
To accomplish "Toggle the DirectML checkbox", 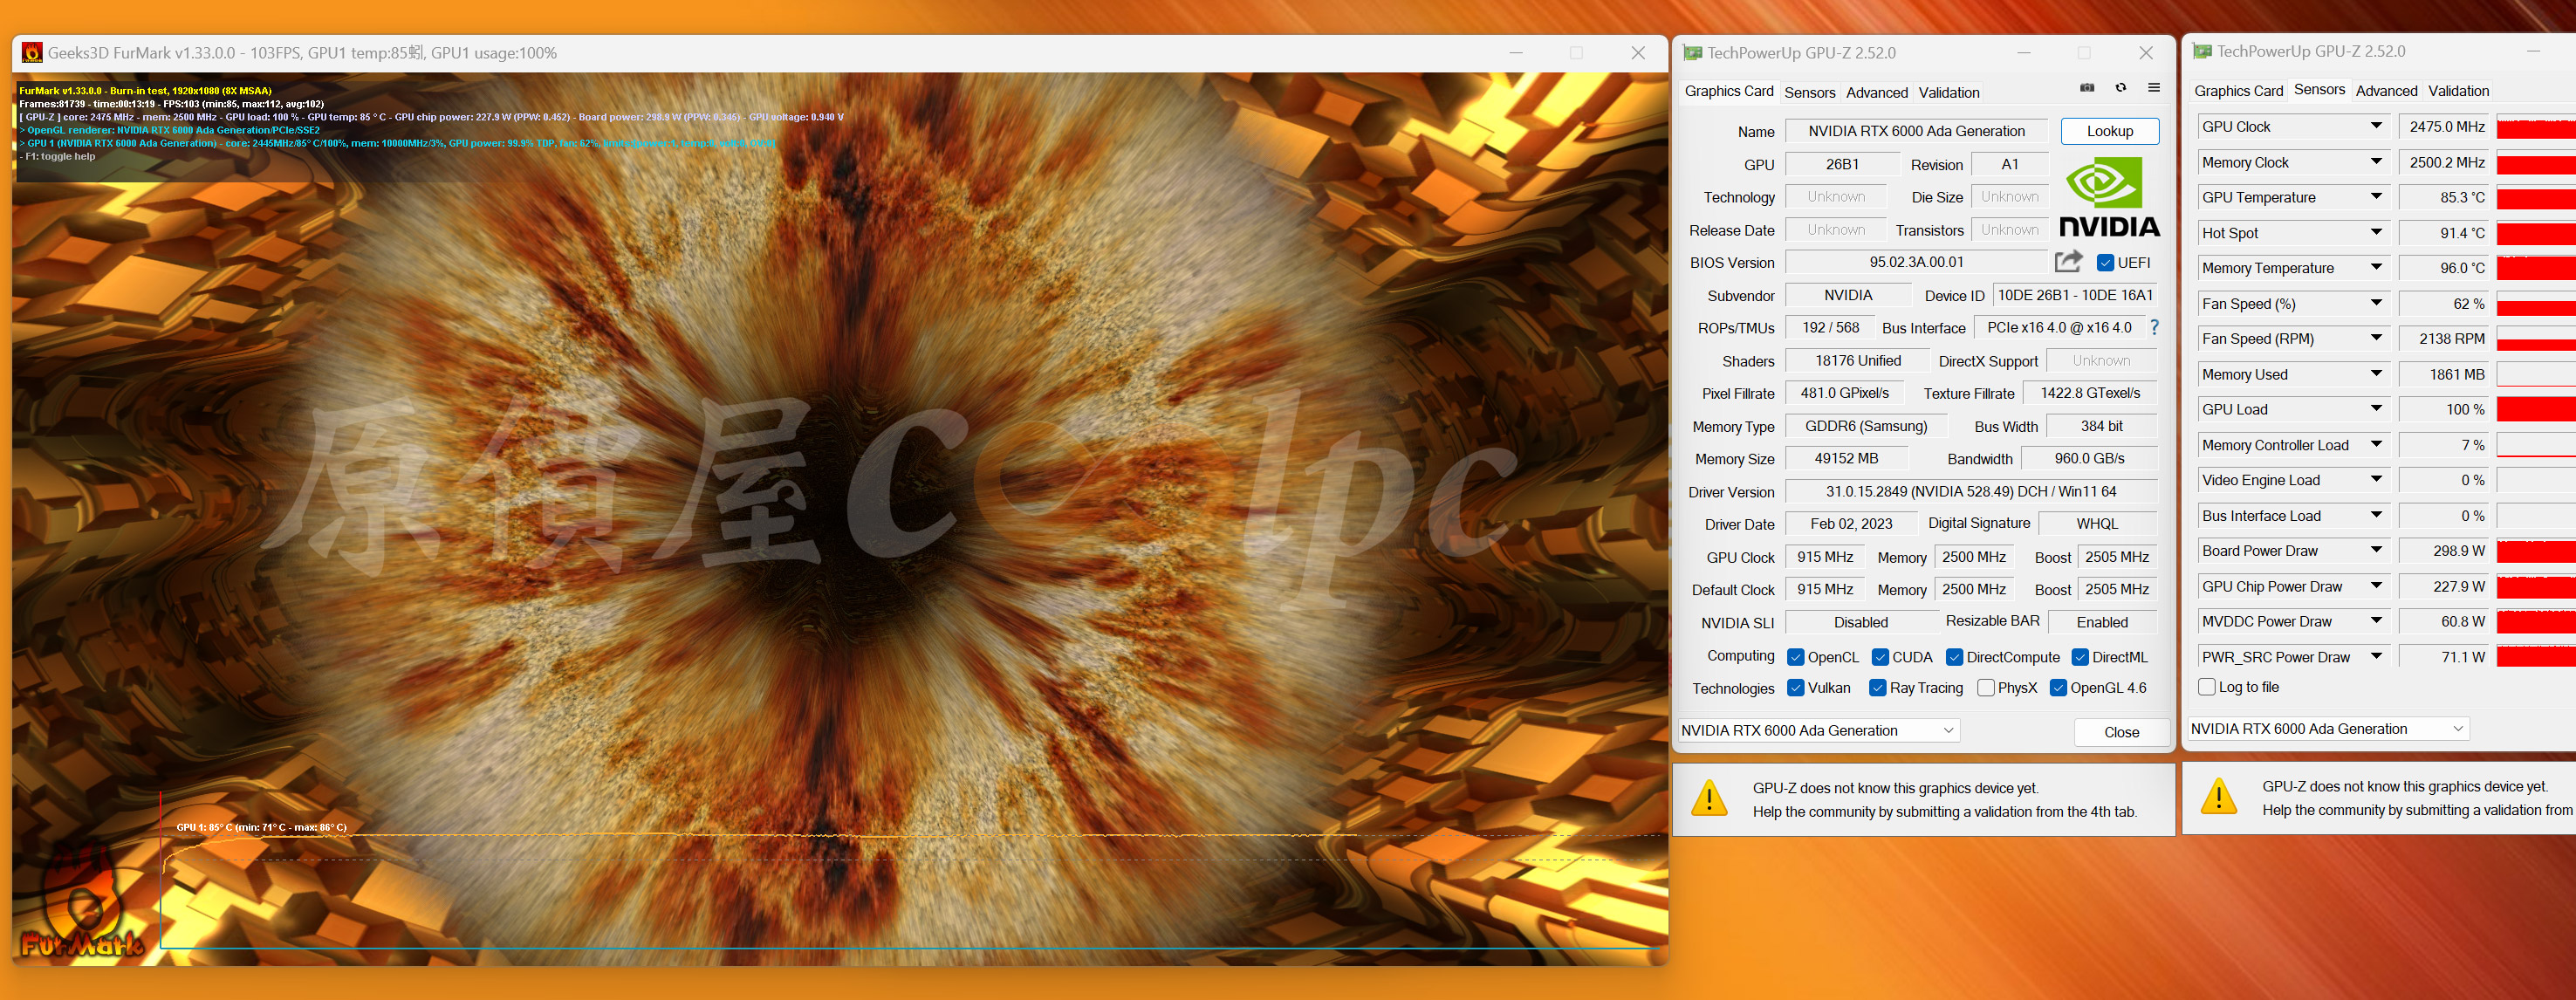I will (2080, 657).
